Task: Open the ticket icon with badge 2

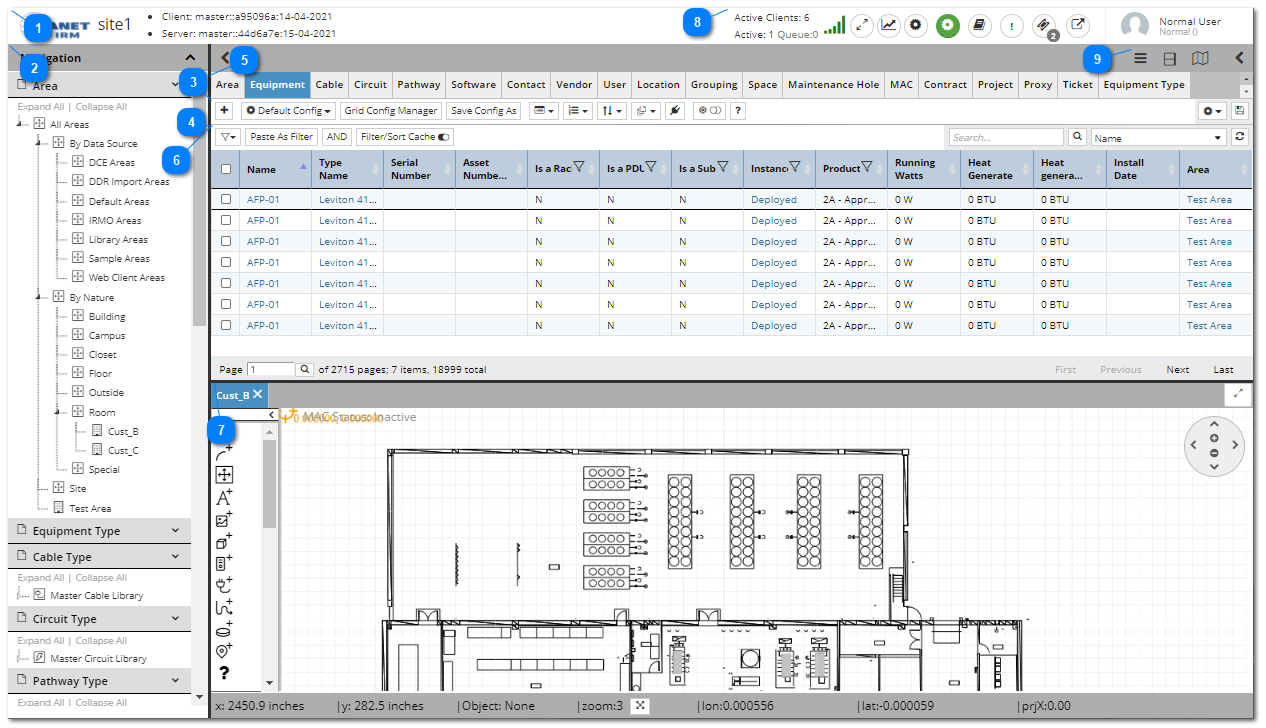Action: (x=1044, y=26)
